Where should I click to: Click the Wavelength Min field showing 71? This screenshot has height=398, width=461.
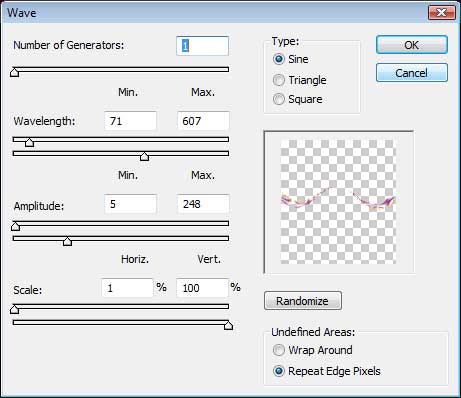click(130, 121)
